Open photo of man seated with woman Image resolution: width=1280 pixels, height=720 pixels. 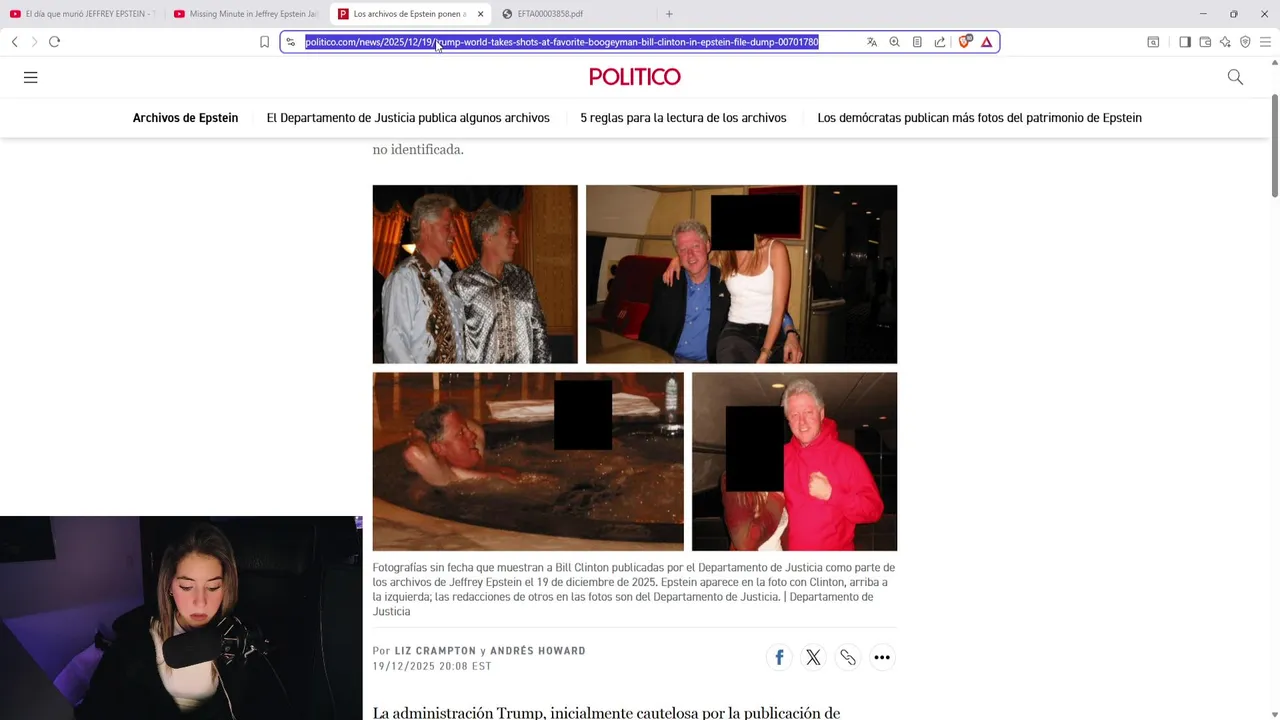pos(741,274)
